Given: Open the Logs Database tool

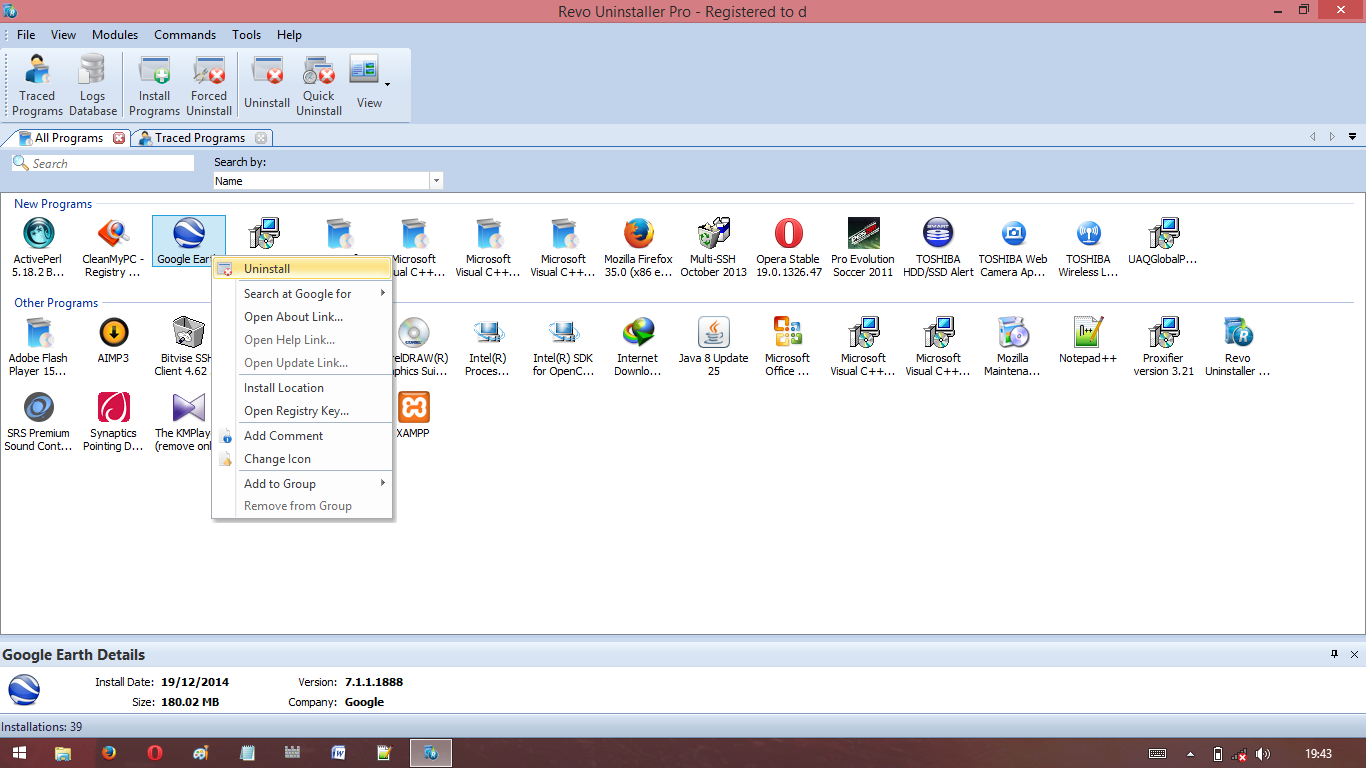Looking at the screenshot, I should (x=93, y=86).
